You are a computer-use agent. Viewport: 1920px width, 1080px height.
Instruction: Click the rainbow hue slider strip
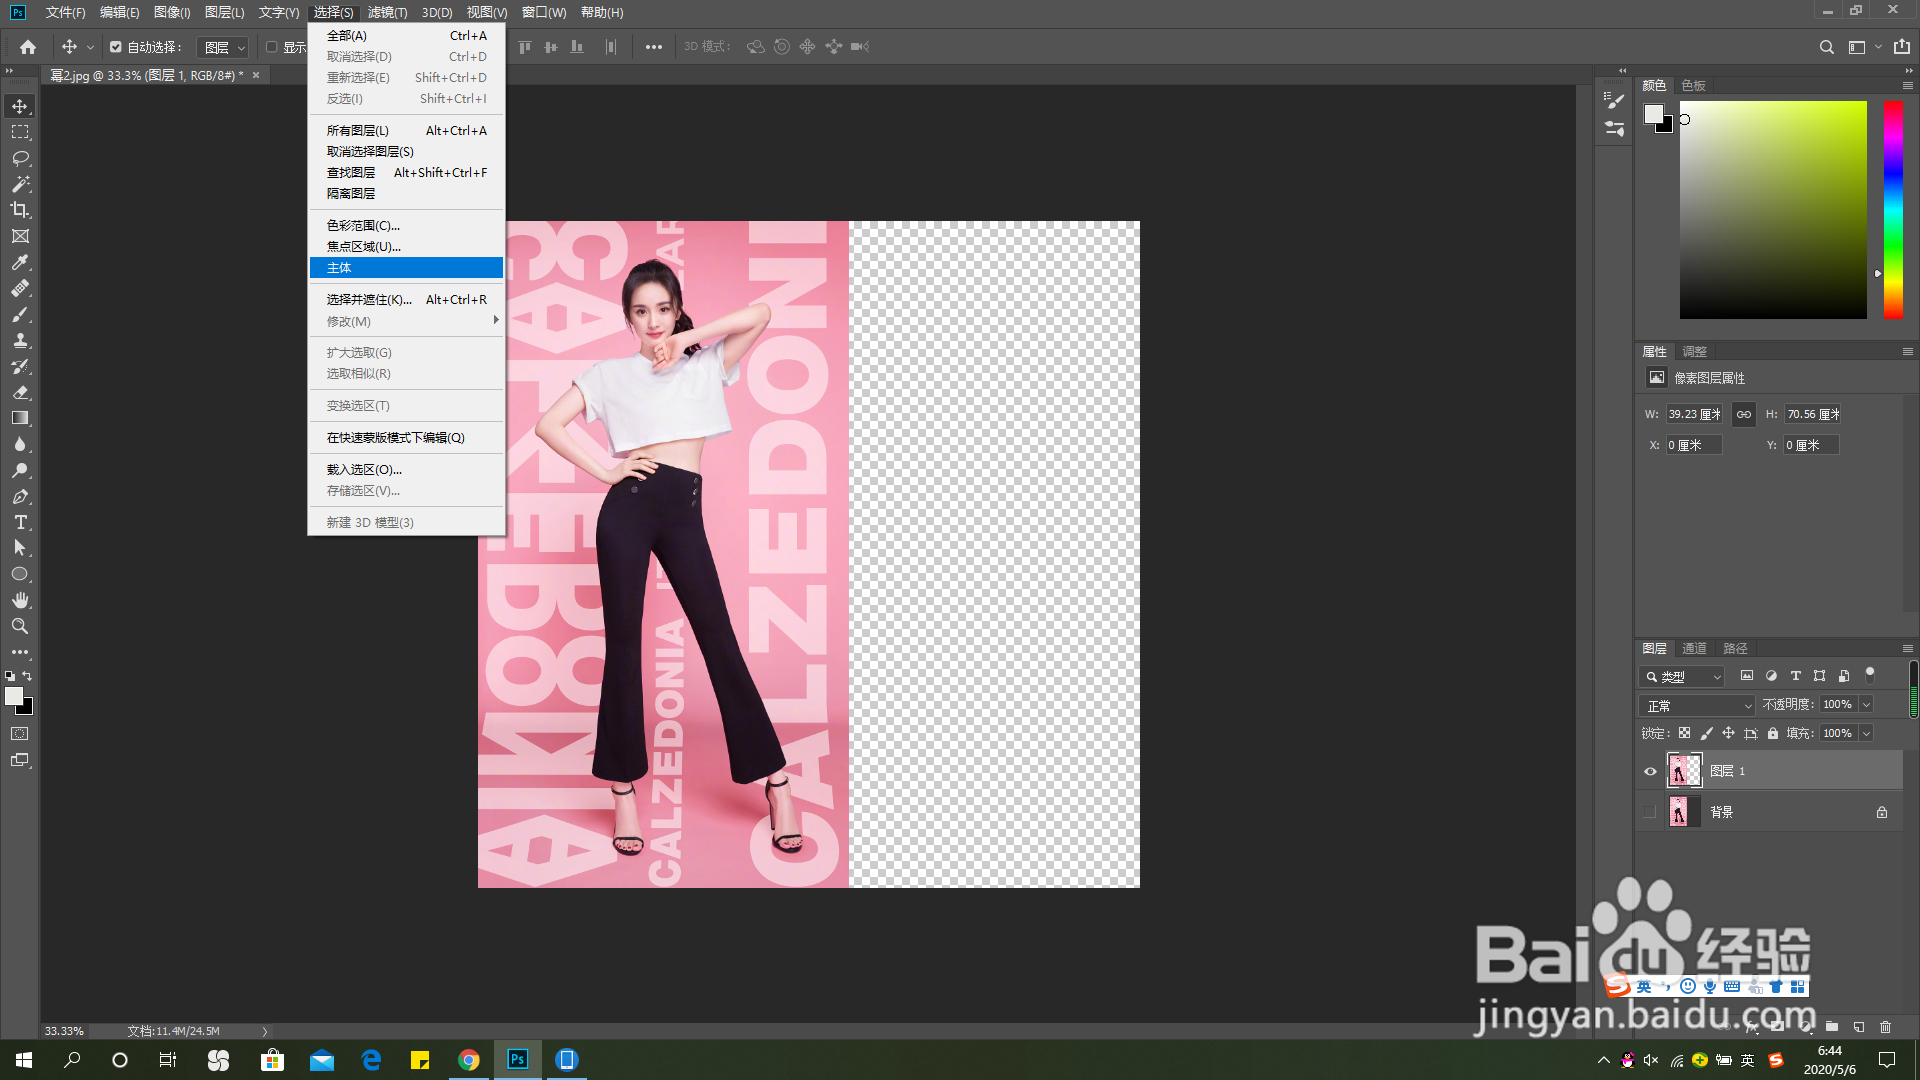[1893, 210]
